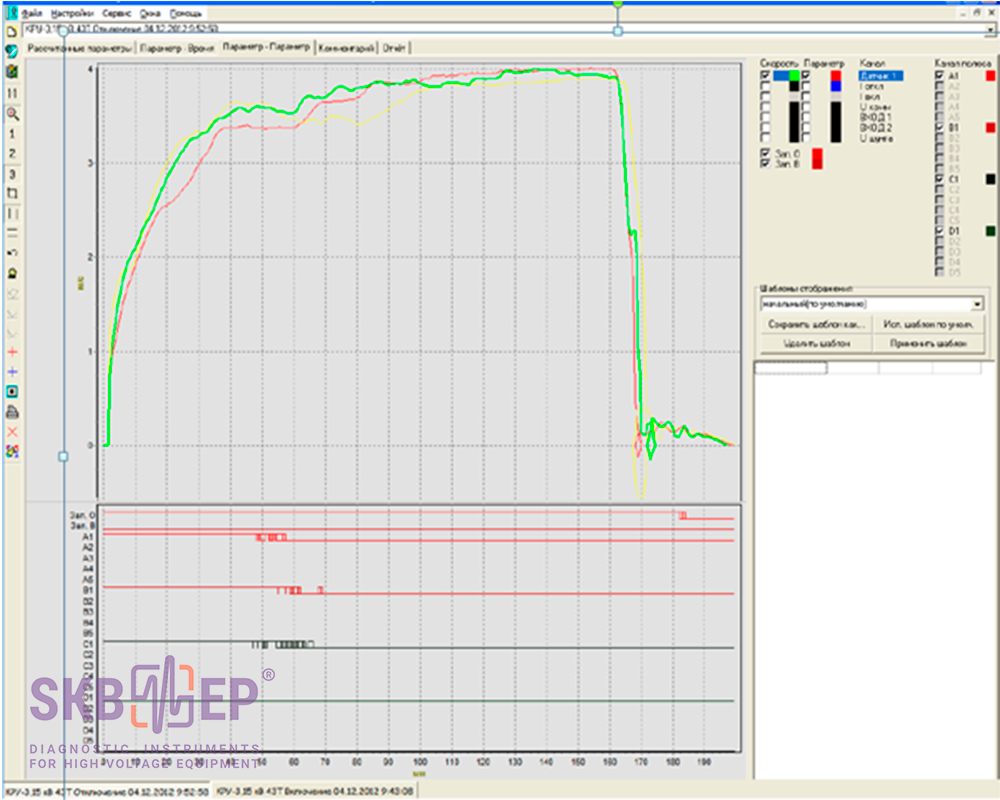Activate the magnifier zoom tool
The height and width of the screenshot is (800, 1000).
click(x=12, y=114)
